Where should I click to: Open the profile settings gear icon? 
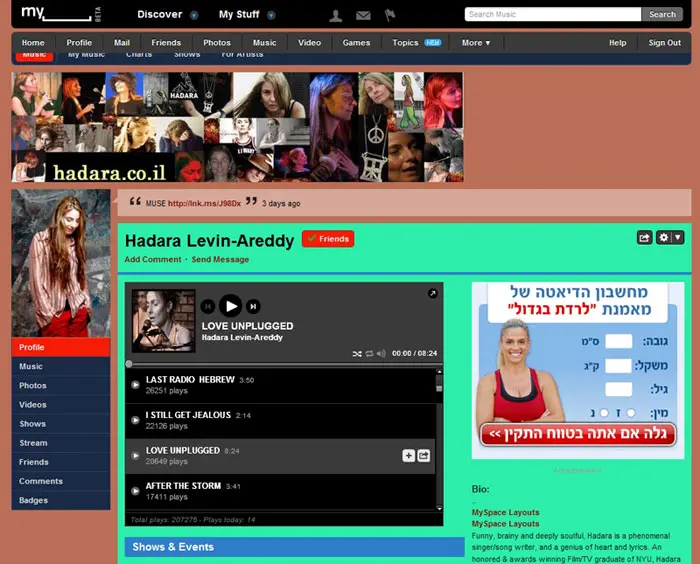click(664, 238)
